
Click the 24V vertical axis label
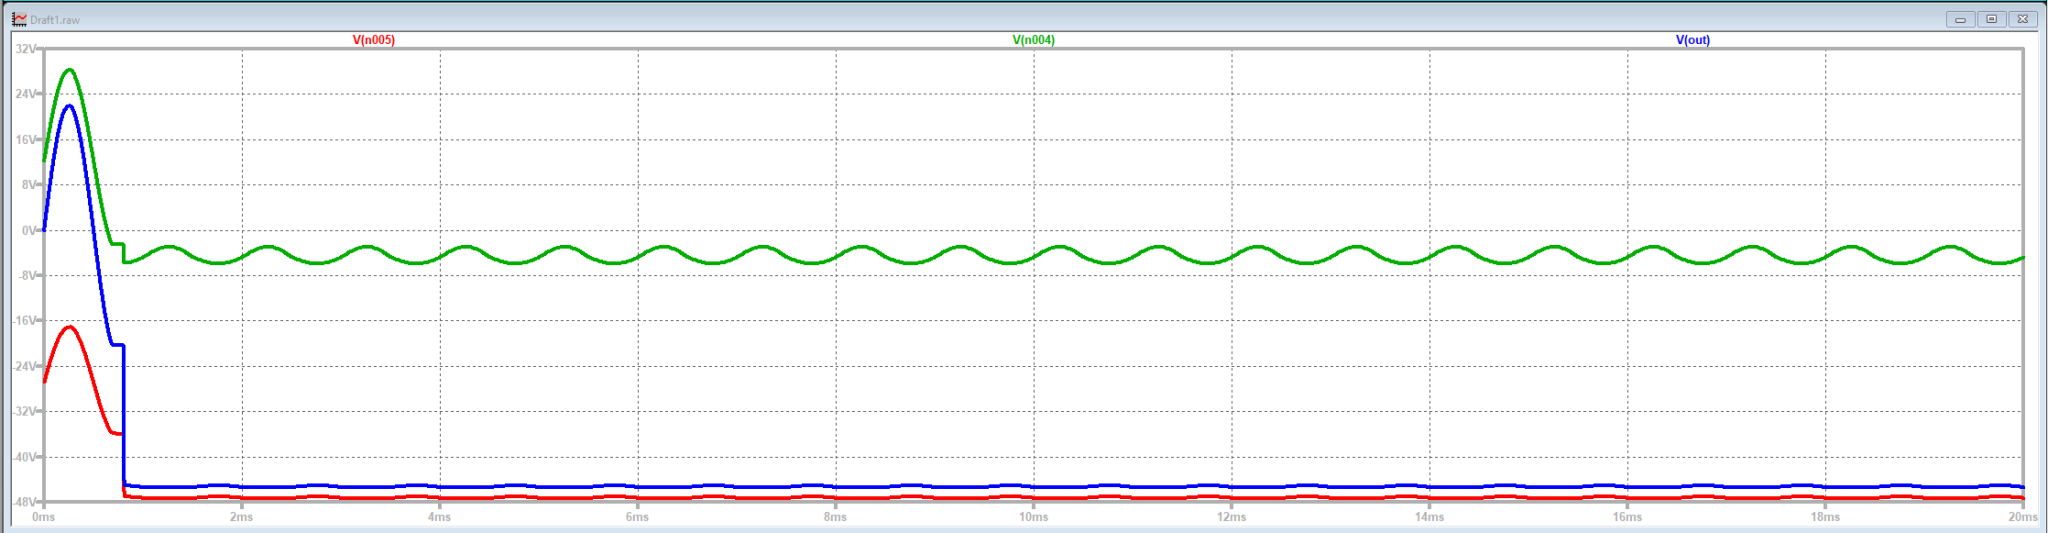tap(27, 94)
